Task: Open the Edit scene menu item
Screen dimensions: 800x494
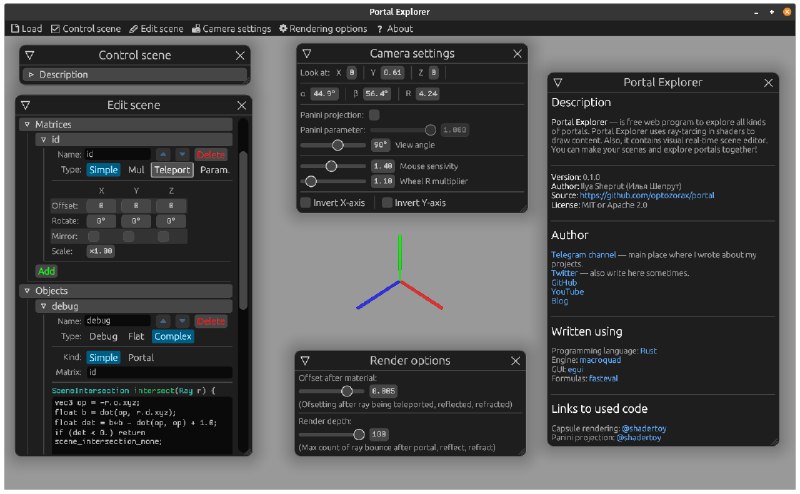Action: (x=156, y=29)
